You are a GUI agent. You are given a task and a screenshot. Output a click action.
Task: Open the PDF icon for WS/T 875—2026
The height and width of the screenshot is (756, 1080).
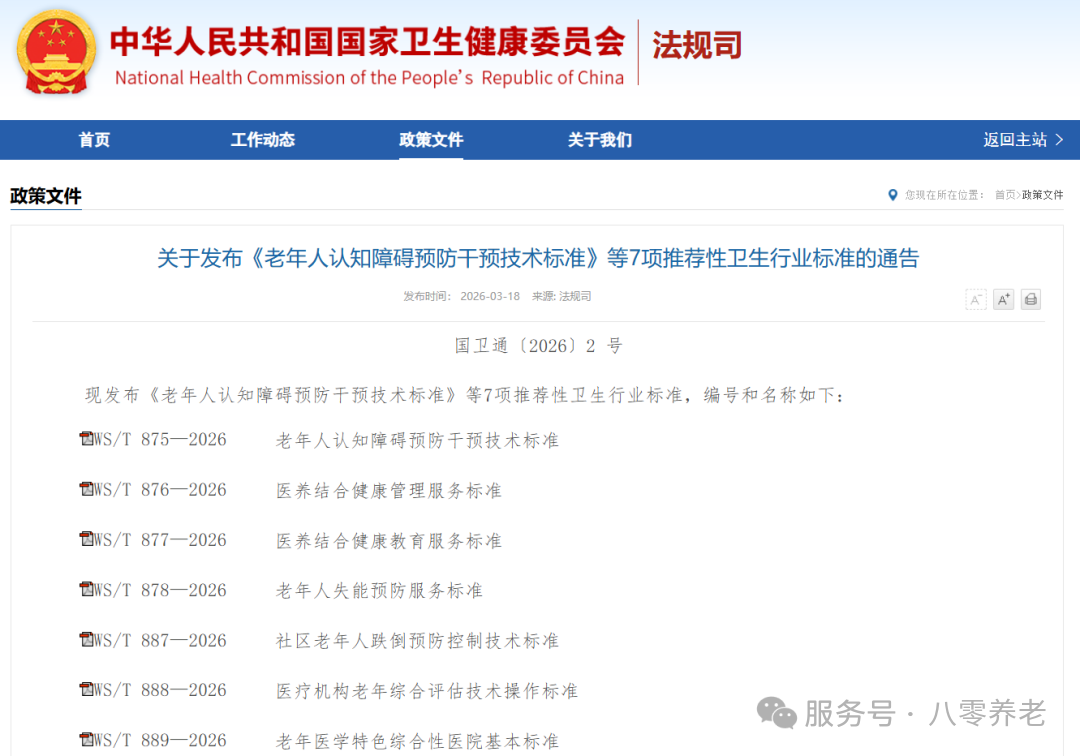coord(86,439)
